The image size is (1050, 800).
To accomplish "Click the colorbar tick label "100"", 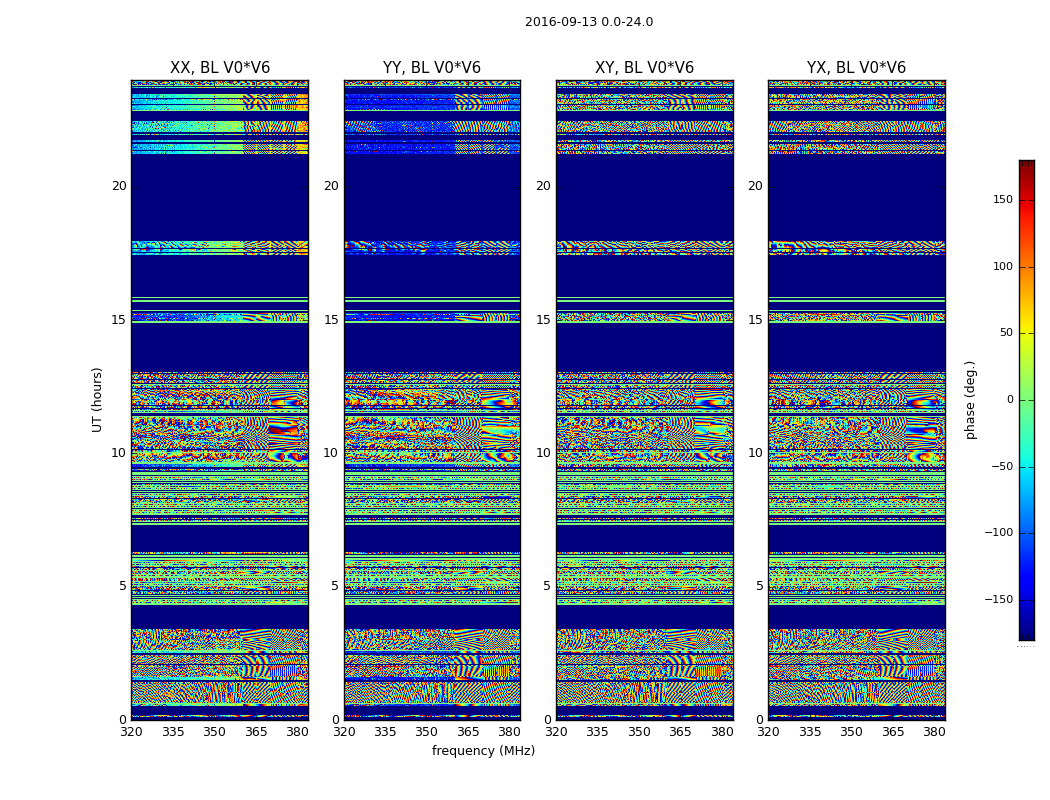I will point(1003,266).
